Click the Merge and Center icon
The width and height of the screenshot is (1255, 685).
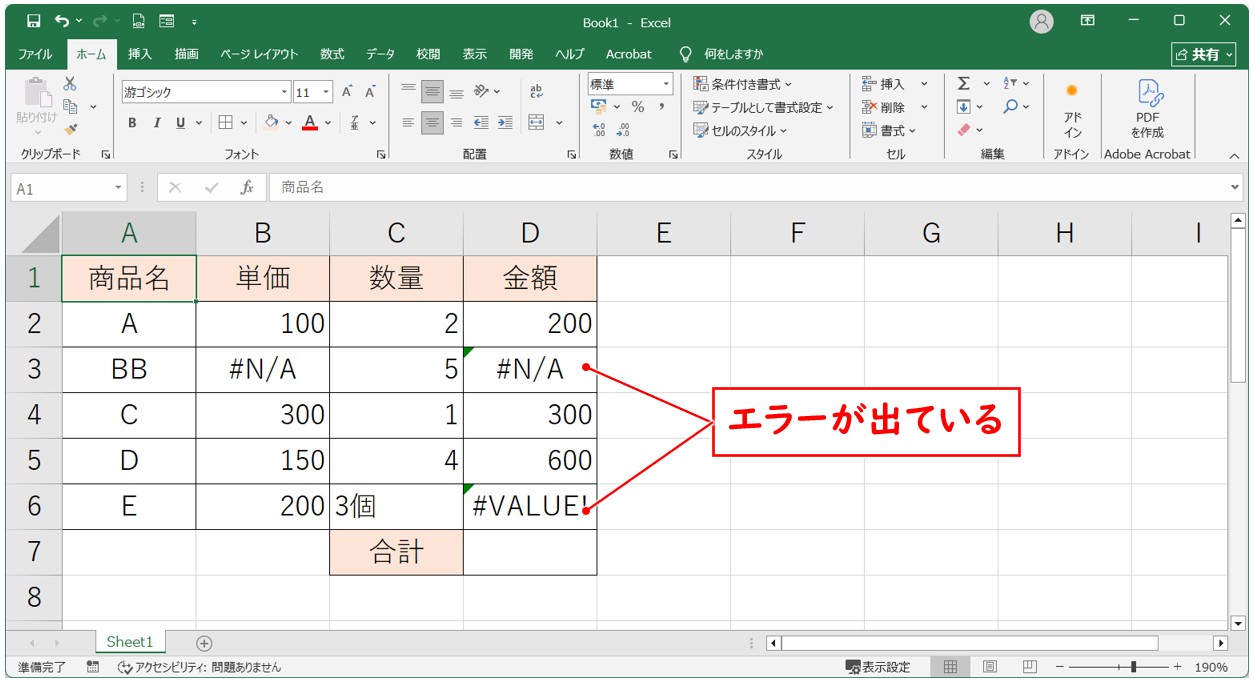point(536,123)
